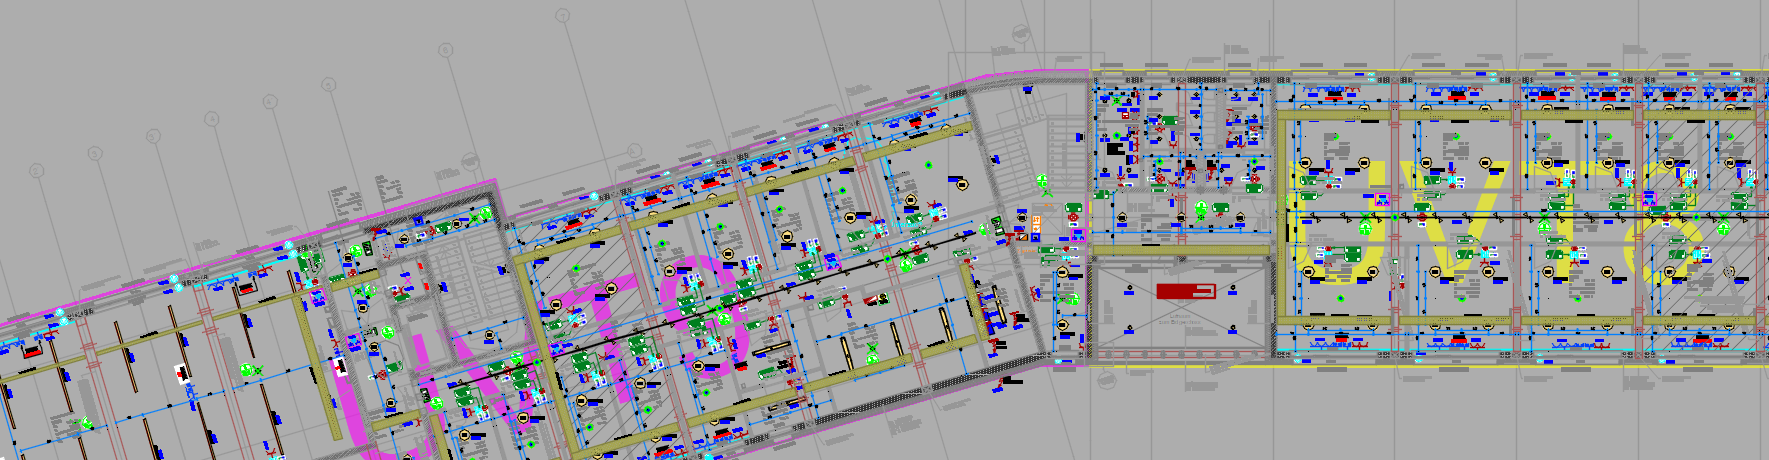The image size is (1769, 460).
Task: Click the magenta boundary line along the top wall
Action: tap(700, 163)
